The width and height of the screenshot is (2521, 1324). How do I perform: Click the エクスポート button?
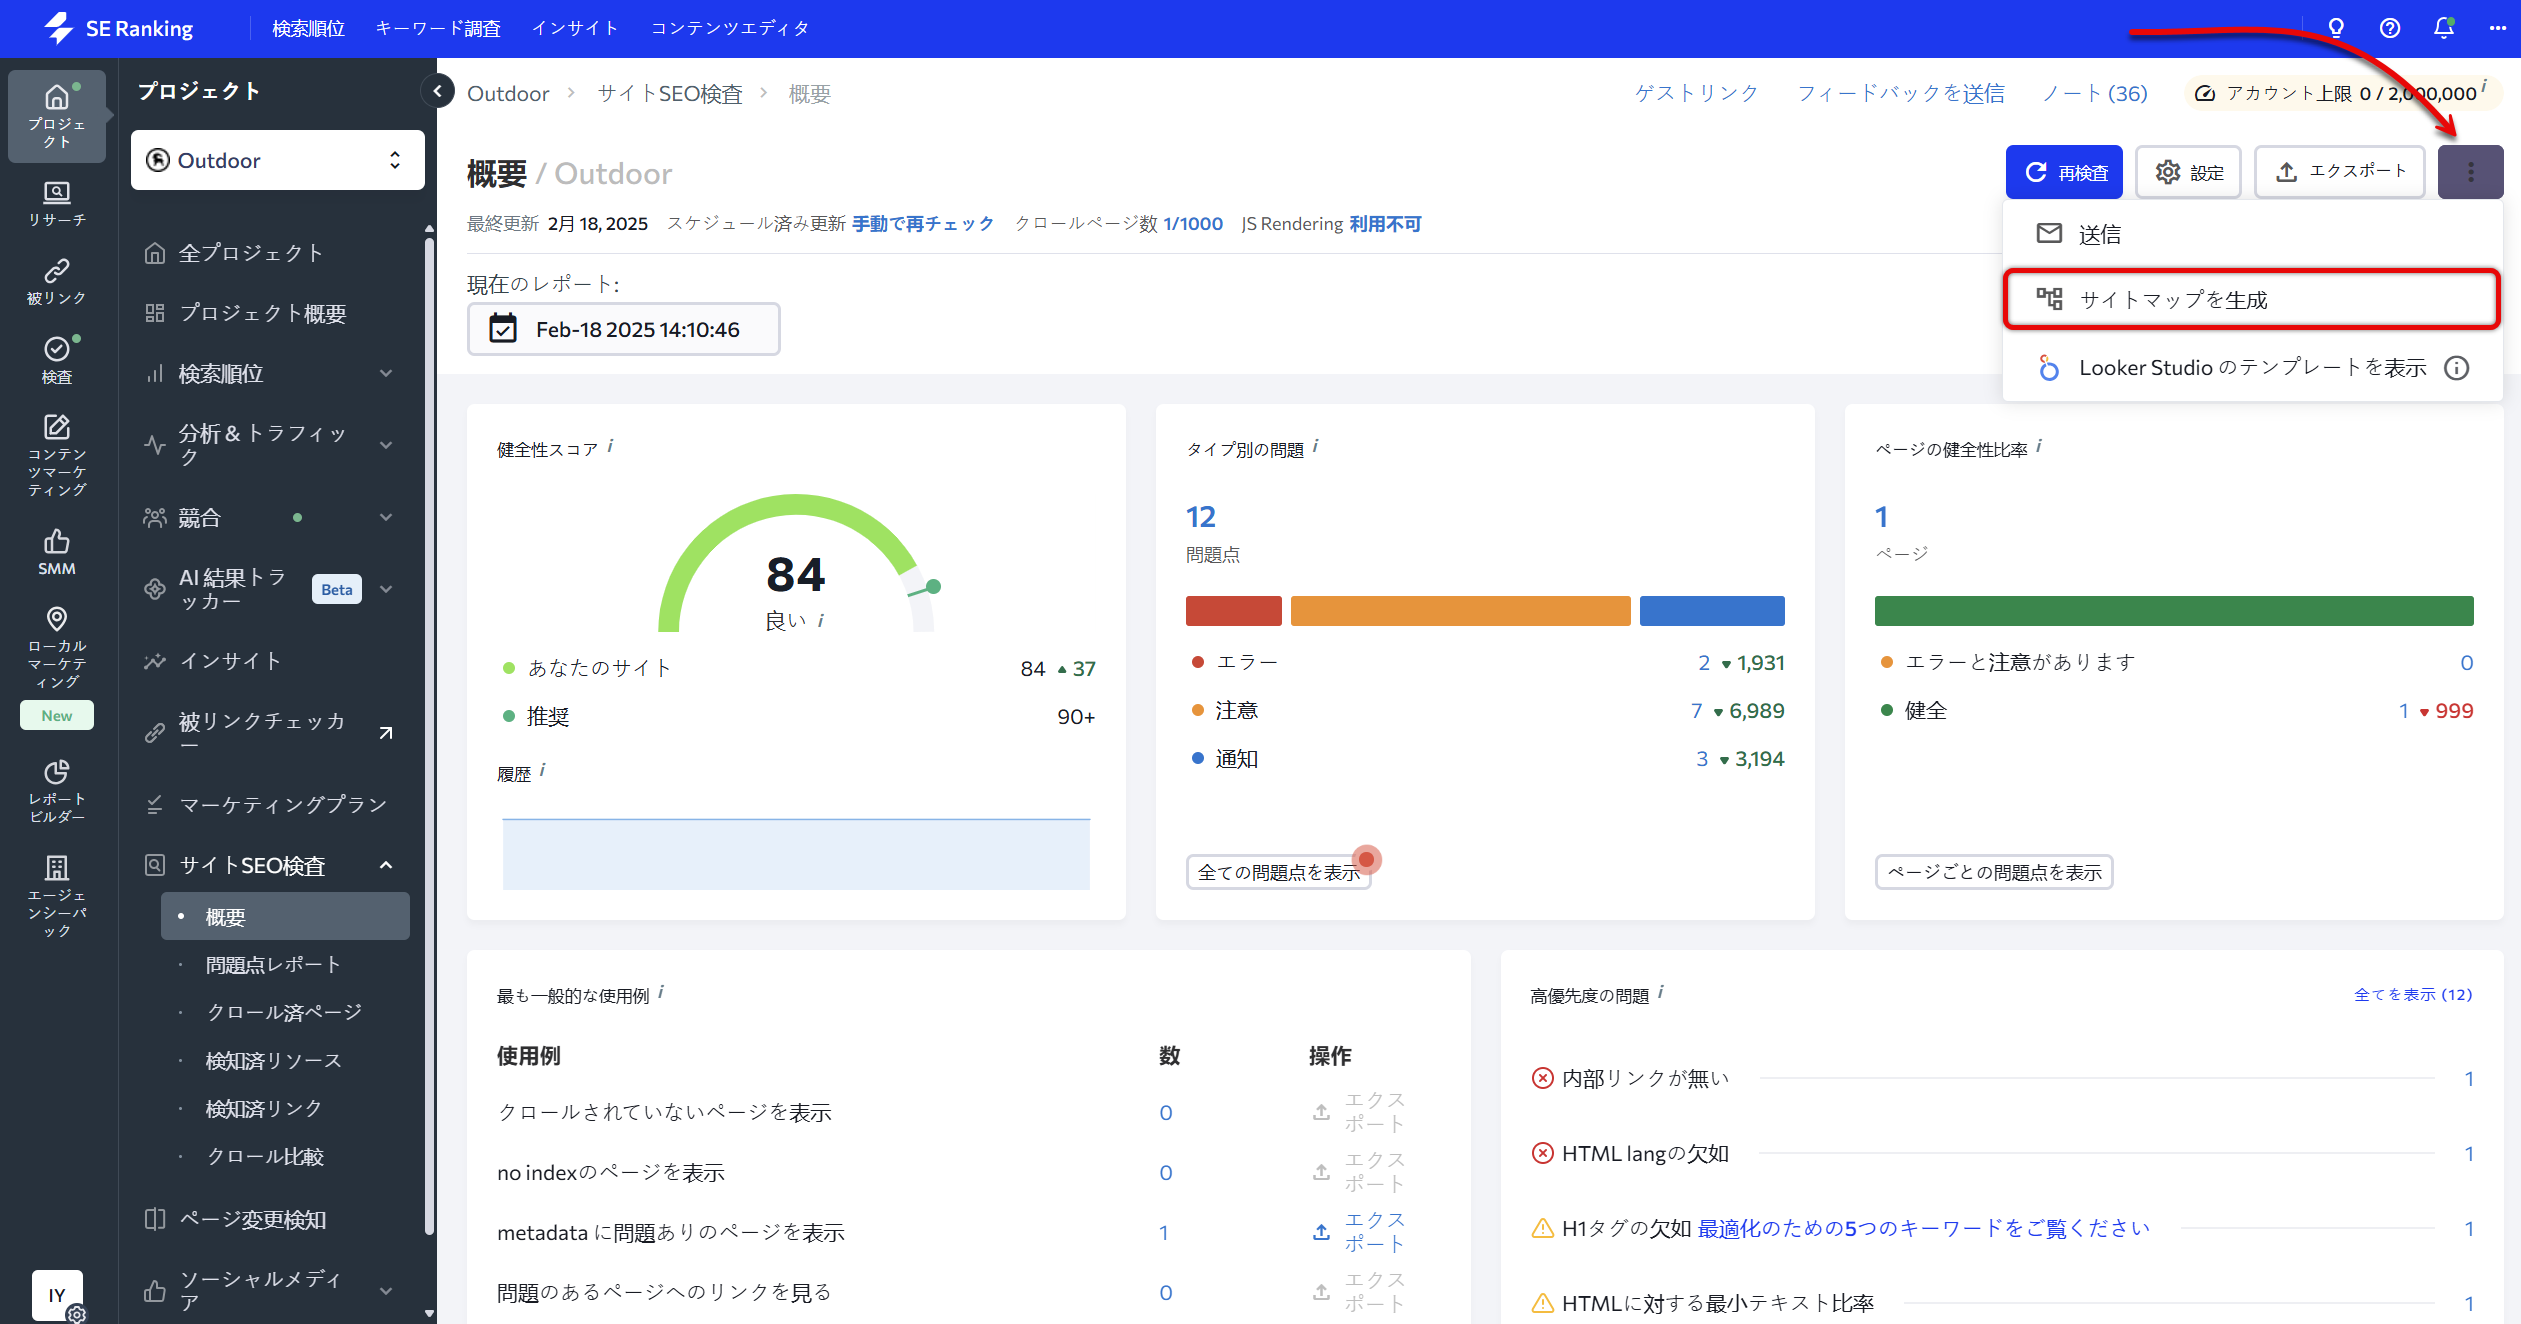(2340, 172)
